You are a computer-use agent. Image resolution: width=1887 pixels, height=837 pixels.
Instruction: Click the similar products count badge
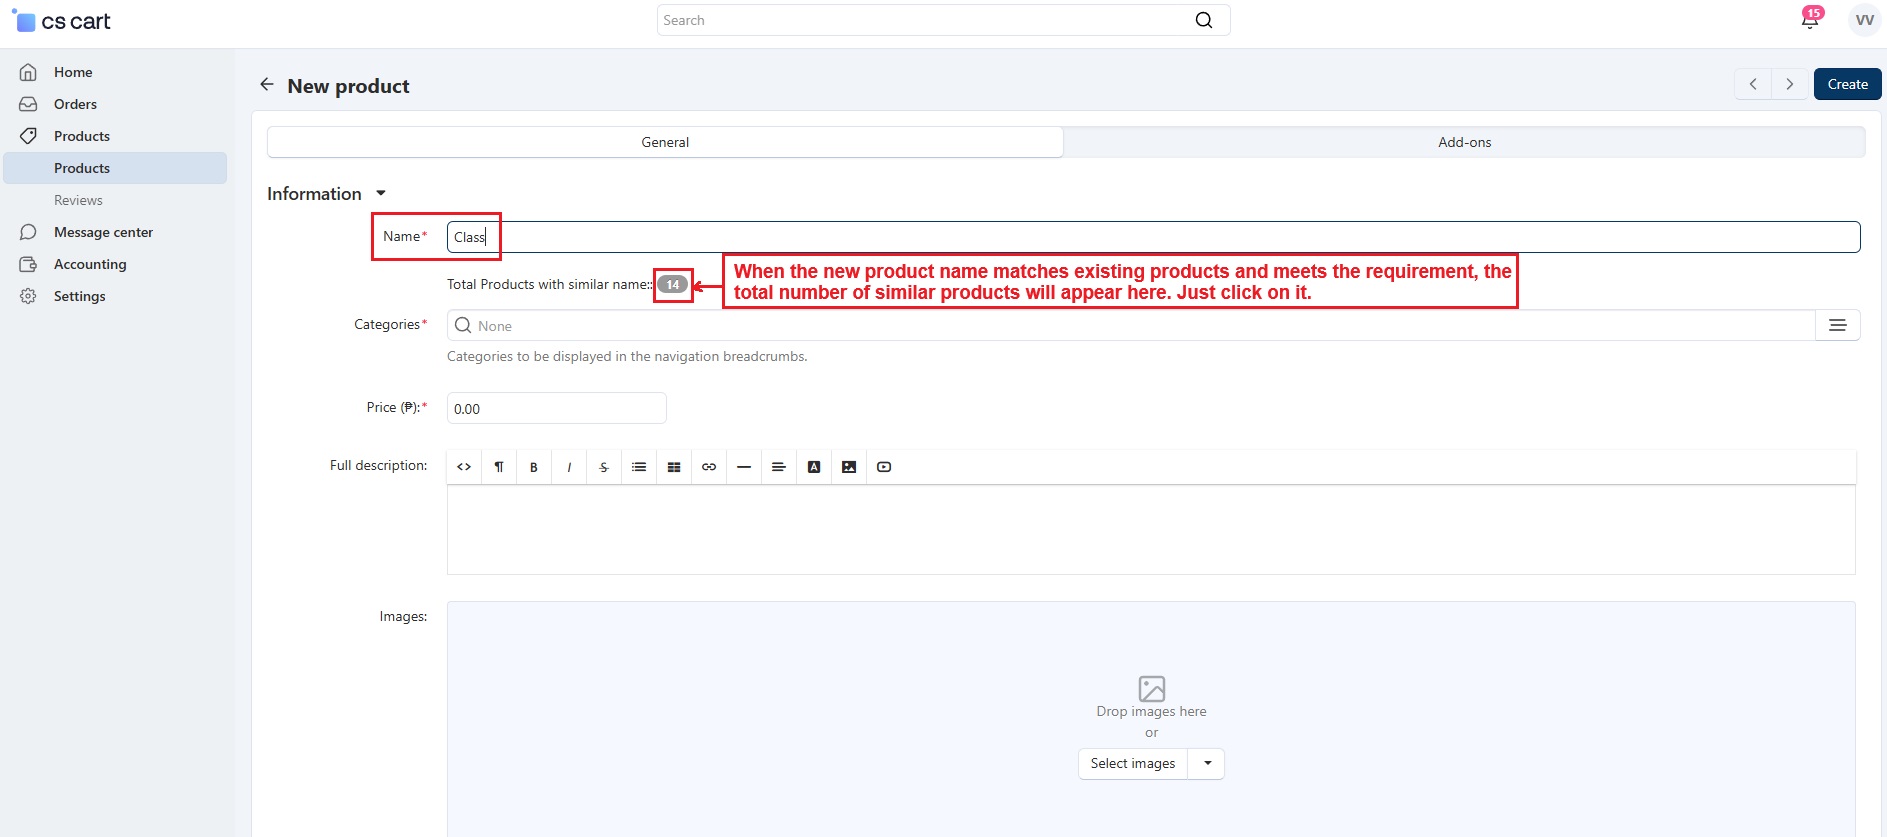click(673, 285)
